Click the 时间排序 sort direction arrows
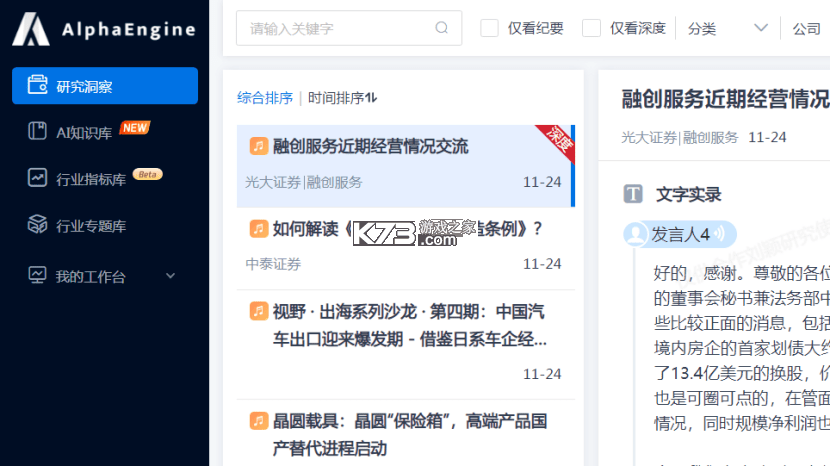Viewport: 830px width, 466px height. (x=371, y=97)
